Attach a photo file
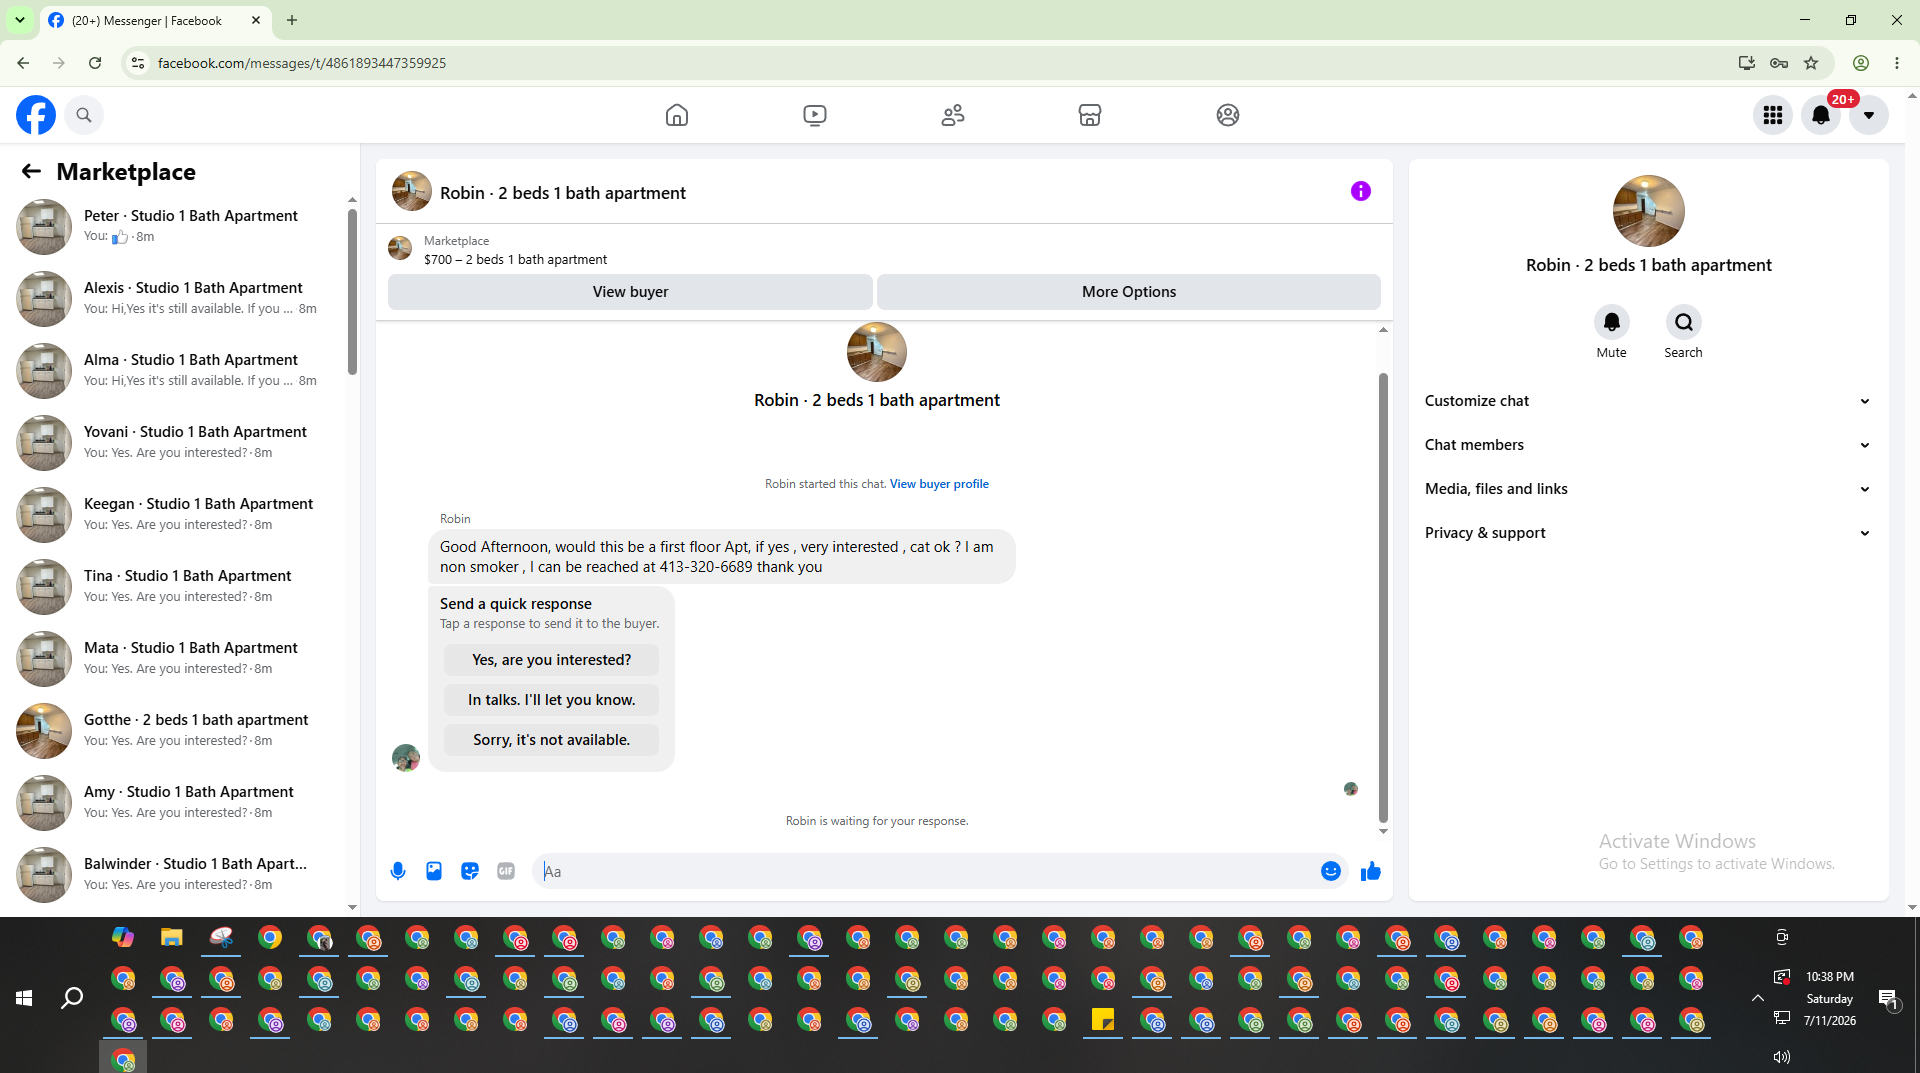The image size is (1920, 1073). (434, 871)
